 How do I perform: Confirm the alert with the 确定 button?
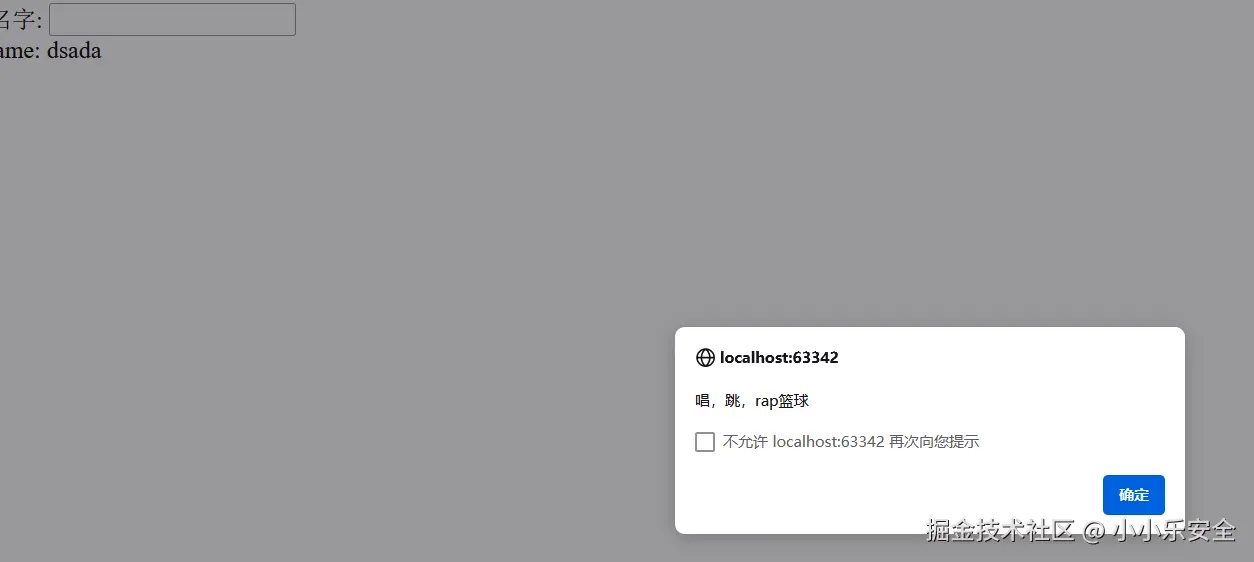pos(1134,495)
